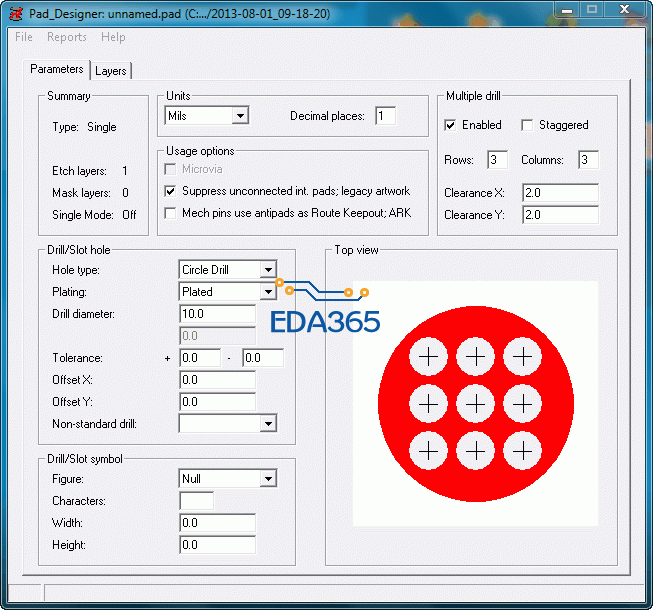Maximize the Pad Designer window
Viewport: 653px width, 610px height.
(592, 10)
